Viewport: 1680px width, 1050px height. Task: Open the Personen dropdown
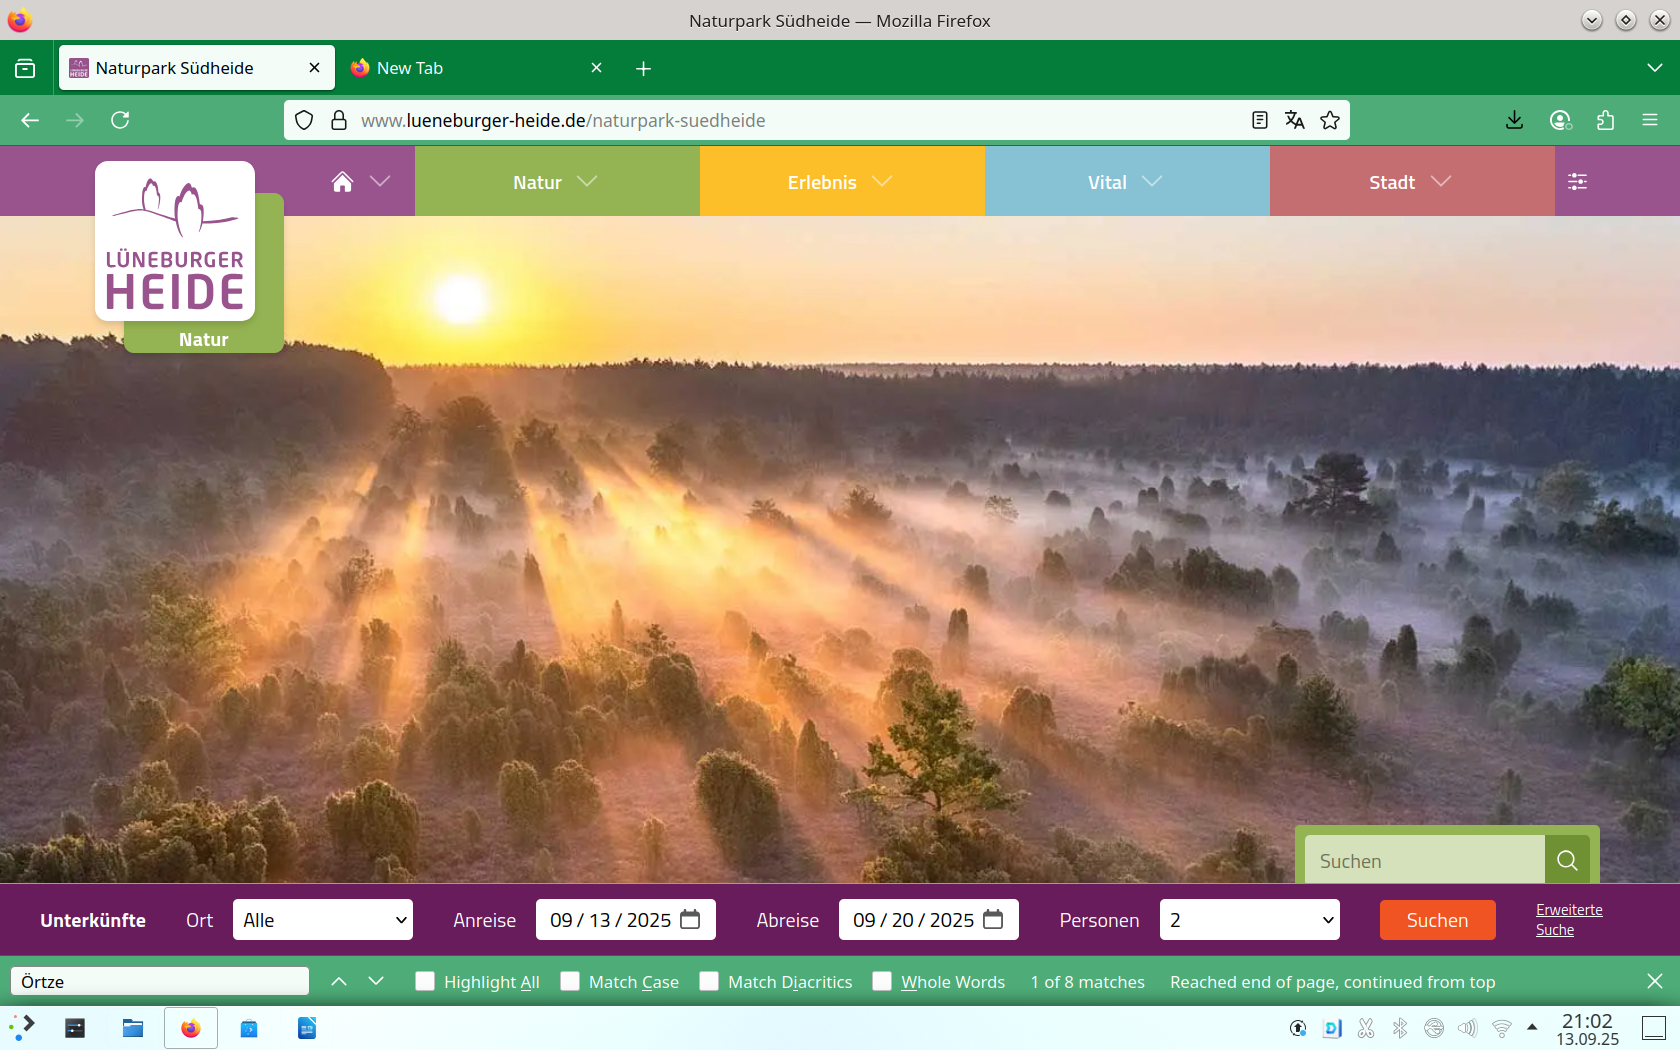1249,920
